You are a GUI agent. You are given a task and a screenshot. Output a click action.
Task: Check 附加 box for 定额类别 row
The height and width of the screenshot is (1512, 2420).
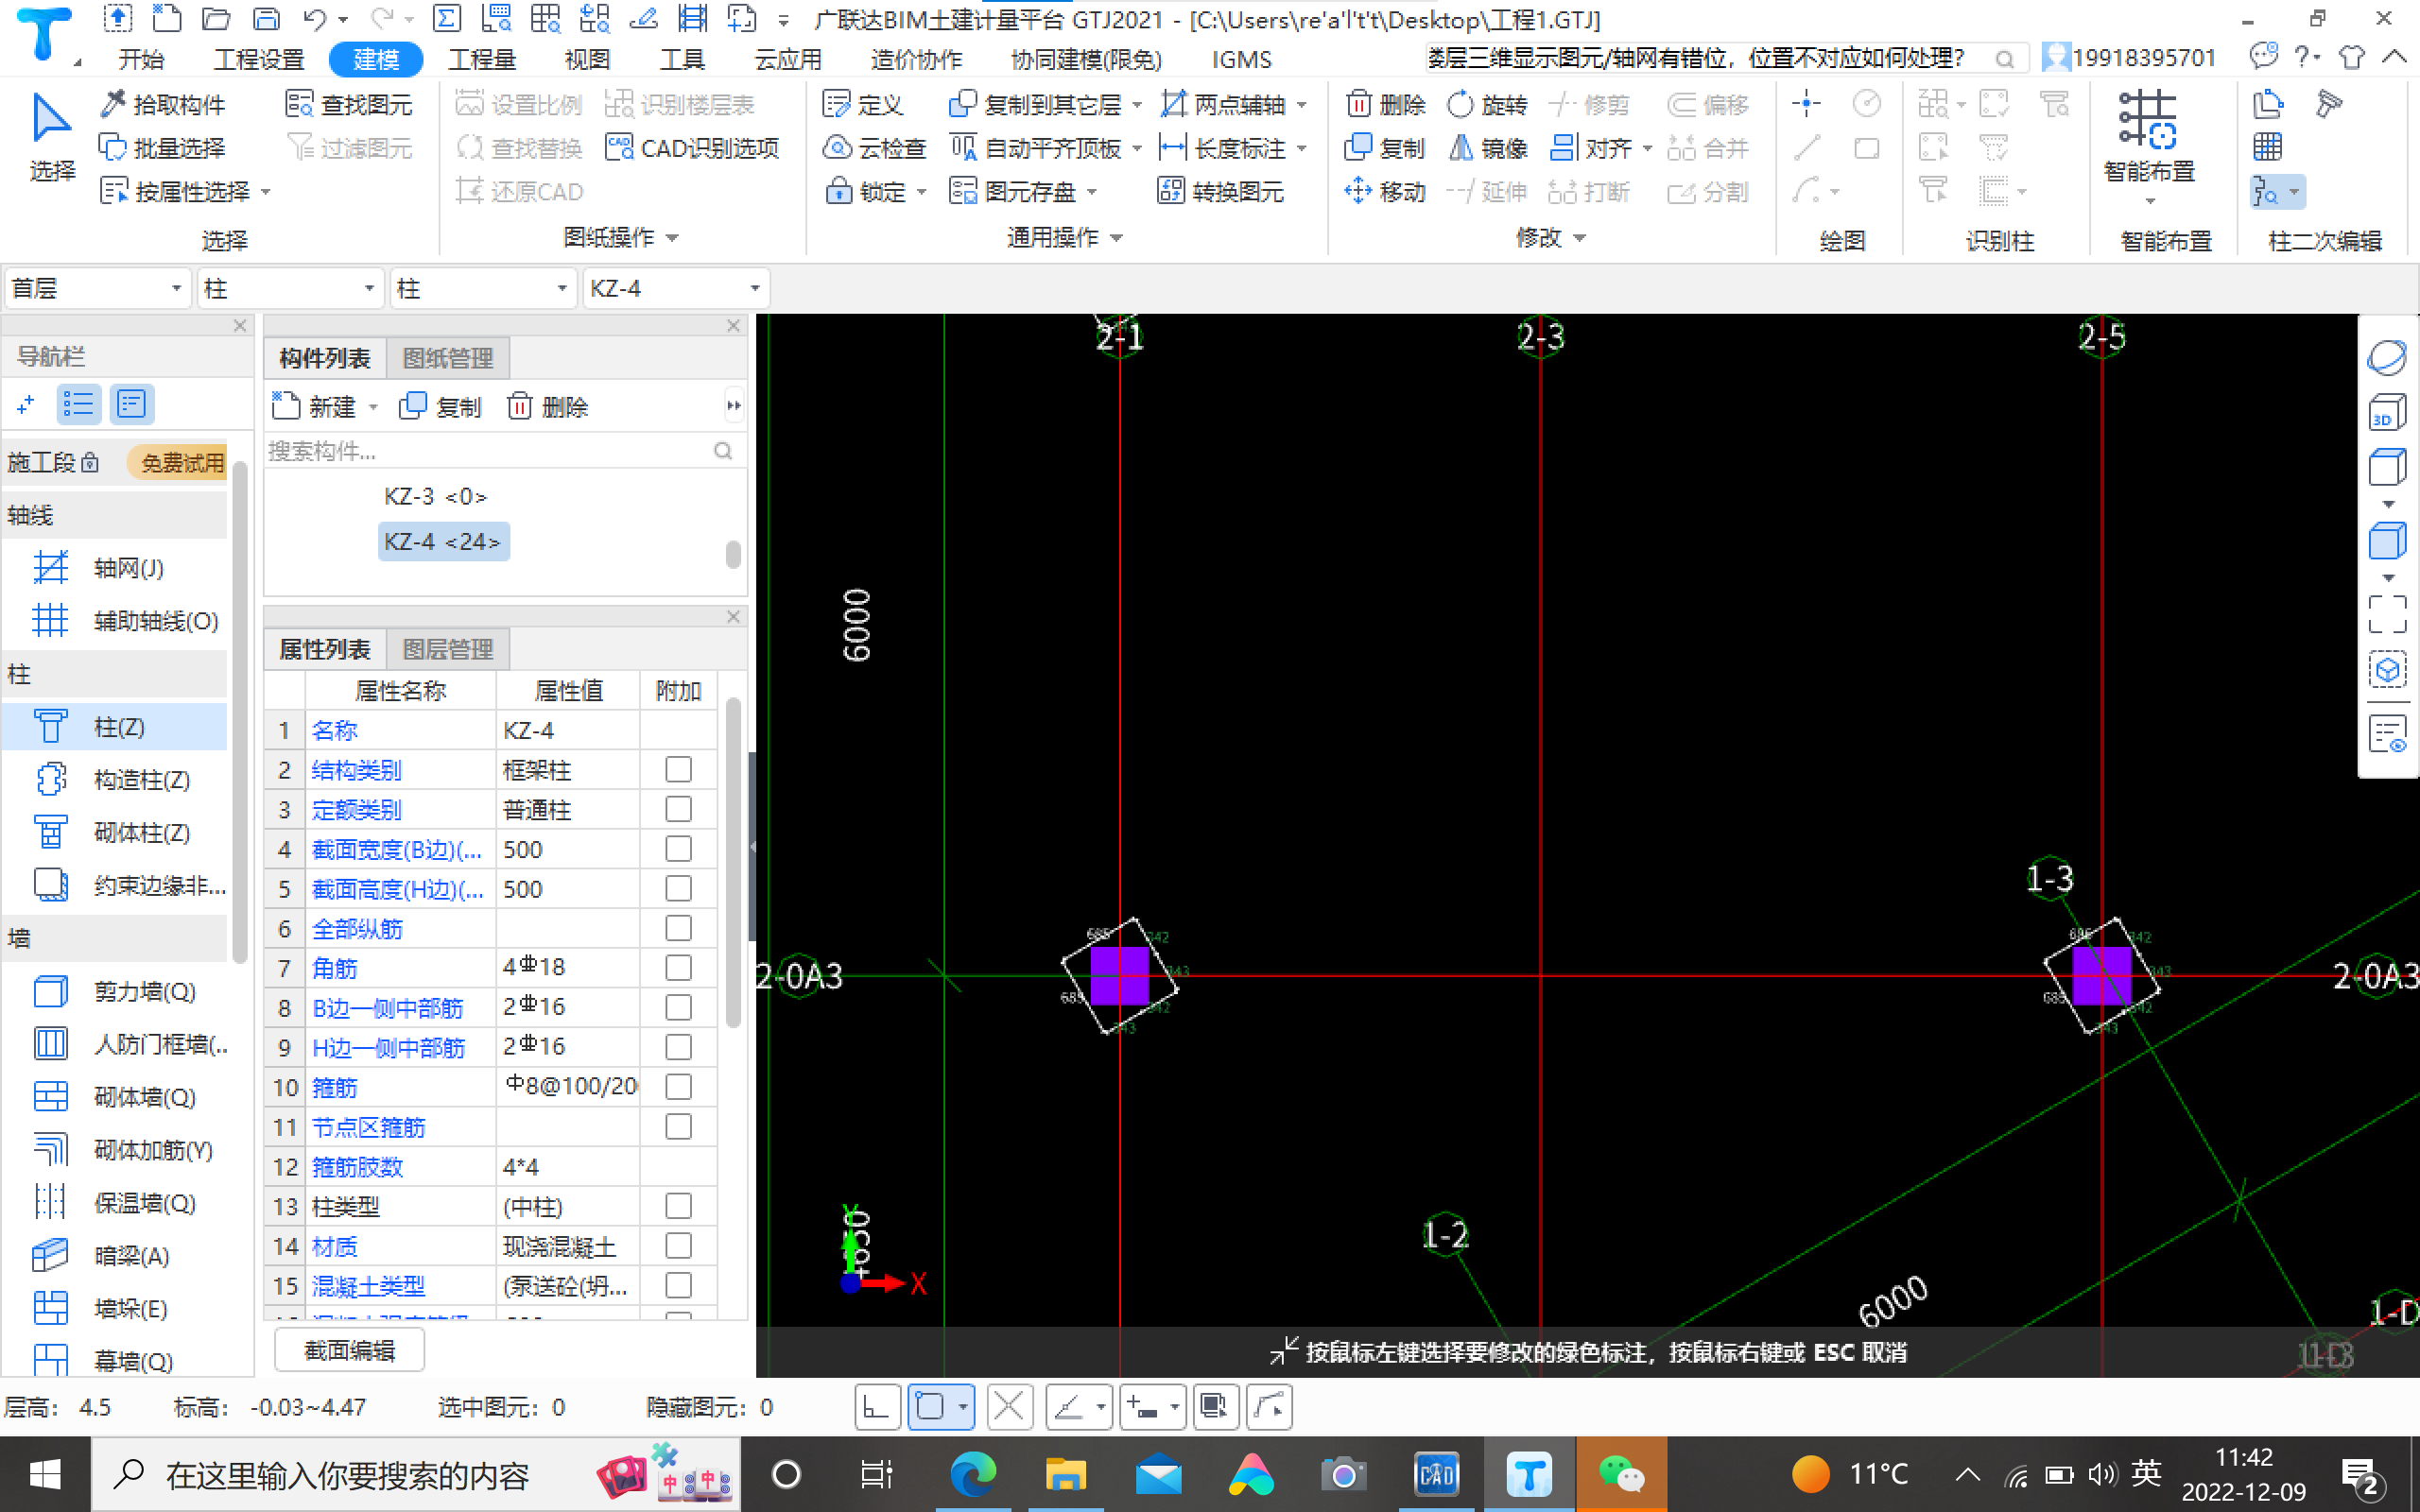(678, 809)
